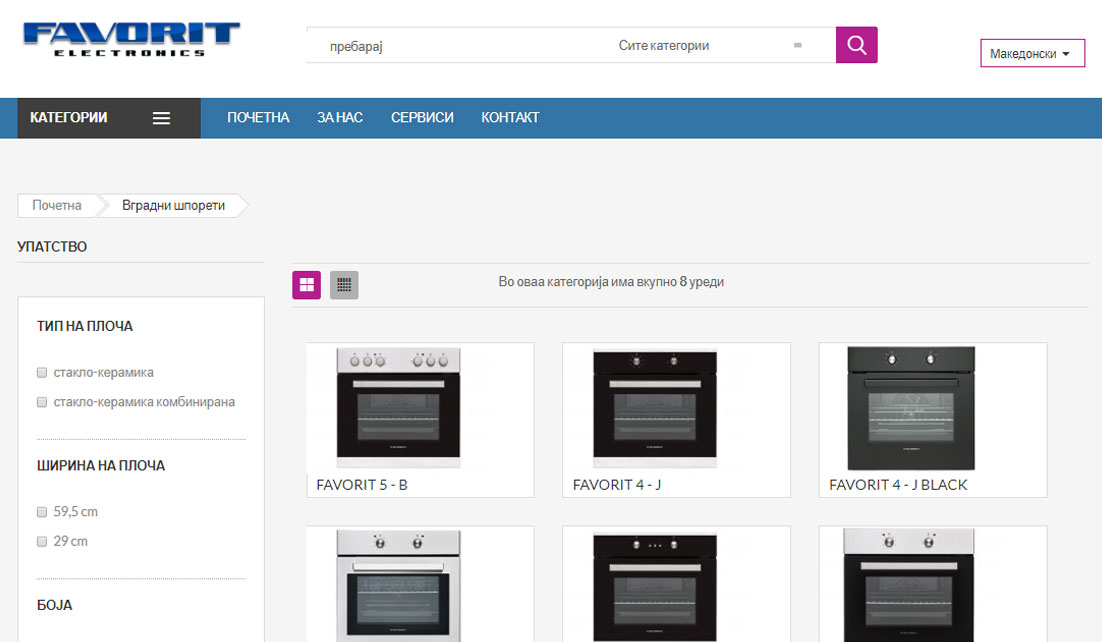Toggle the 59,5 cm width filter
Screen dimensions: 1102x642
(x=42, y=512)
